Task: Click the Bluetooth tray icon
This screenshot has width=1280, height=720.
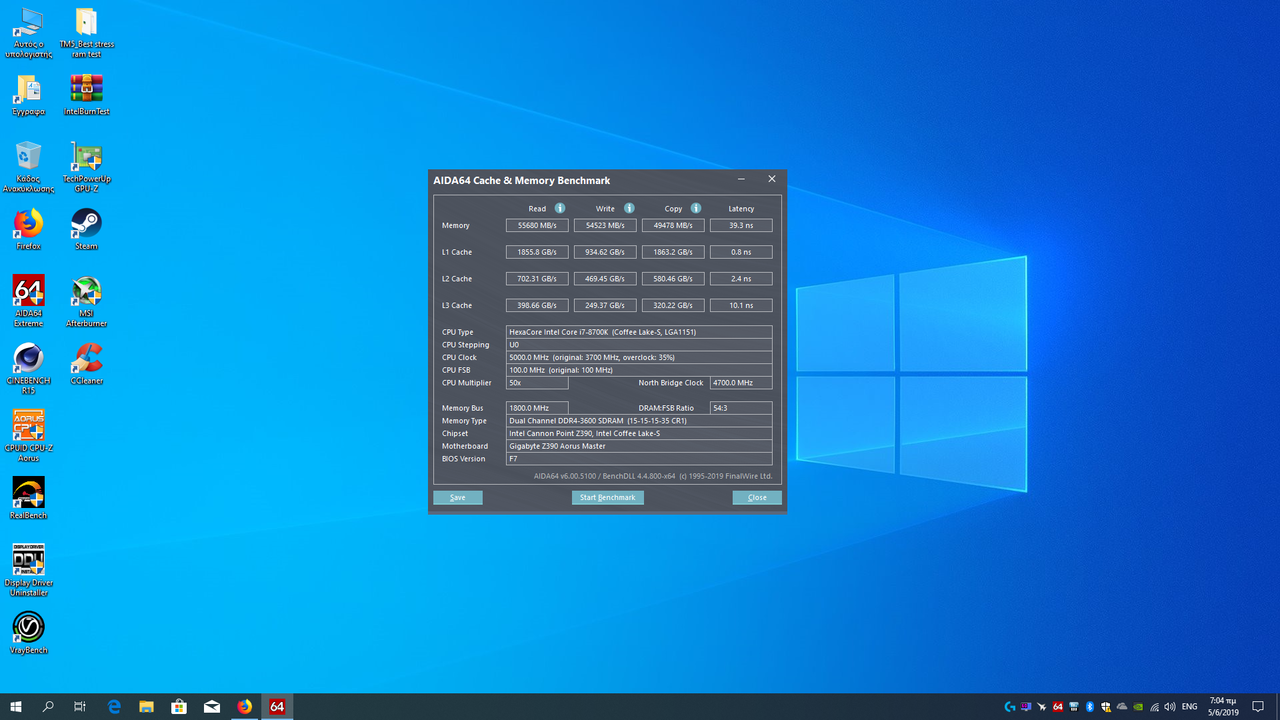Action: point(1090,707)
